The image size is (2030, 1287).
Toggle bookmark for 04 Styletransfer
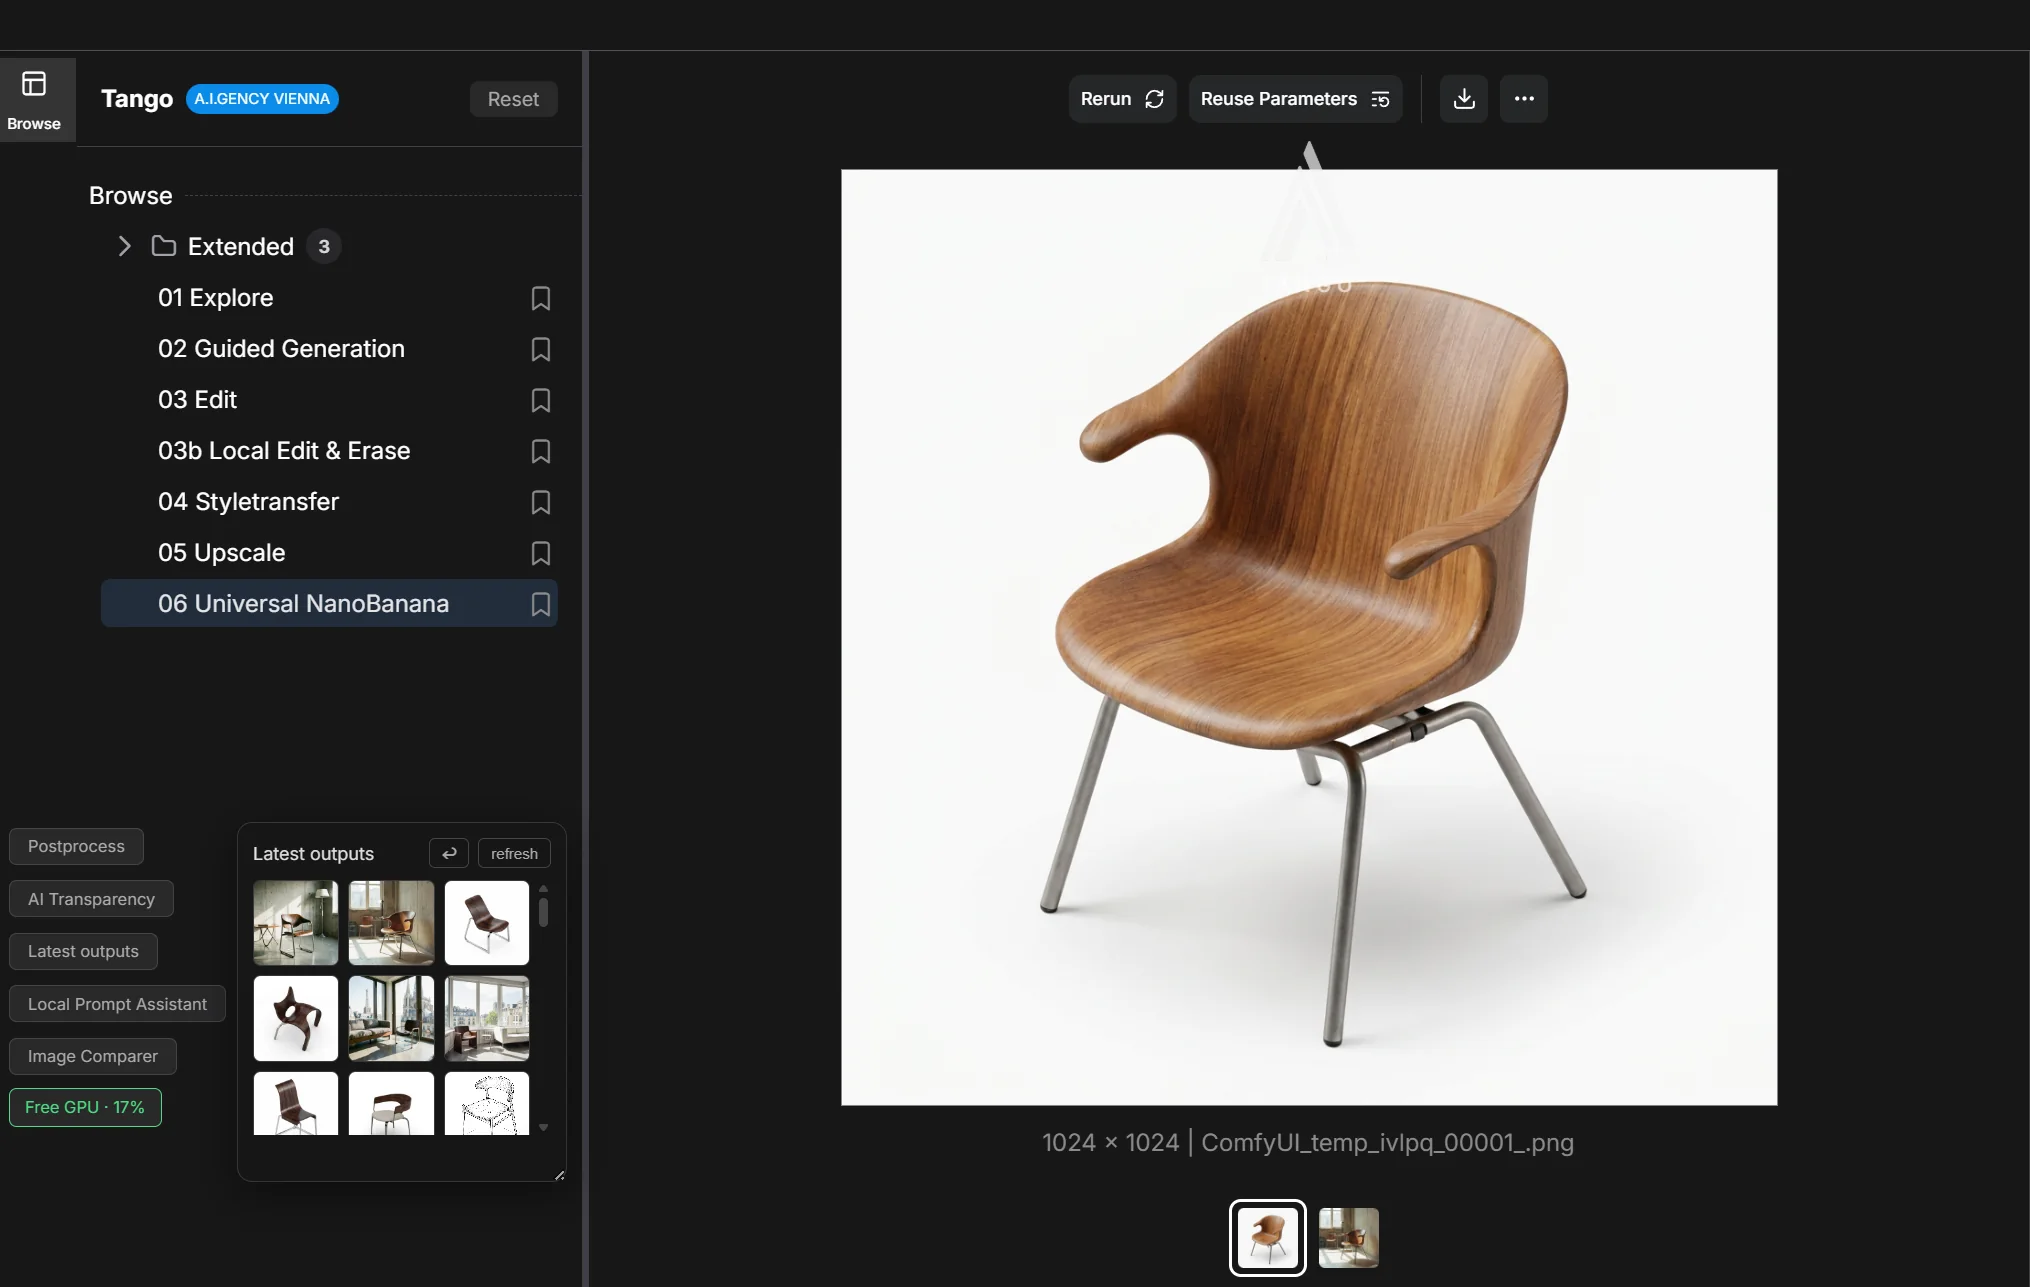click(540, 502)
